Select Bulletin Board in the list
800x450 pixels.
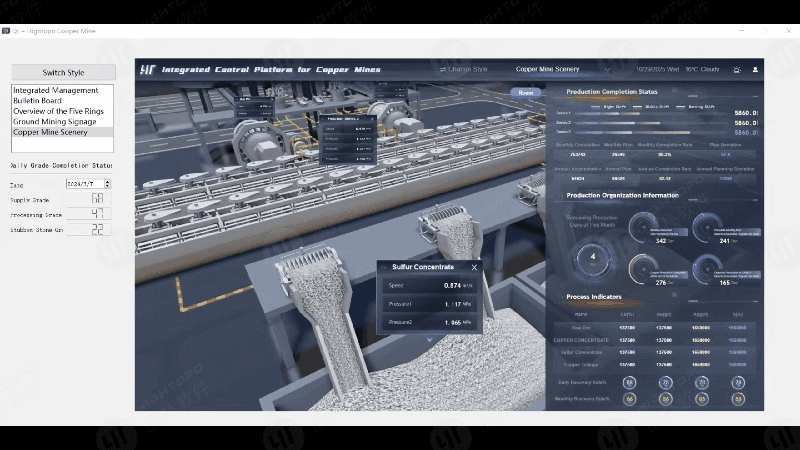point(37,101)
